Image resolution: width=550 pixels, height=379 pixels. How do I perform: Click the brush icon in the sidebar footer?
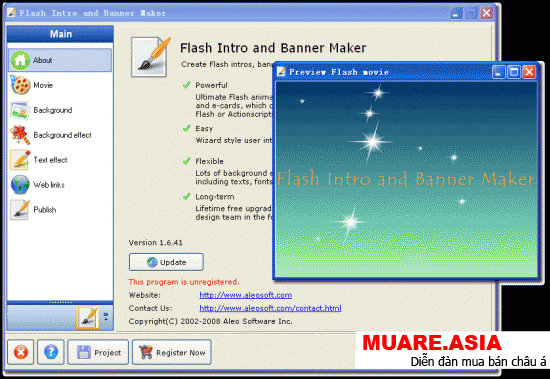(x=88, y=317)
